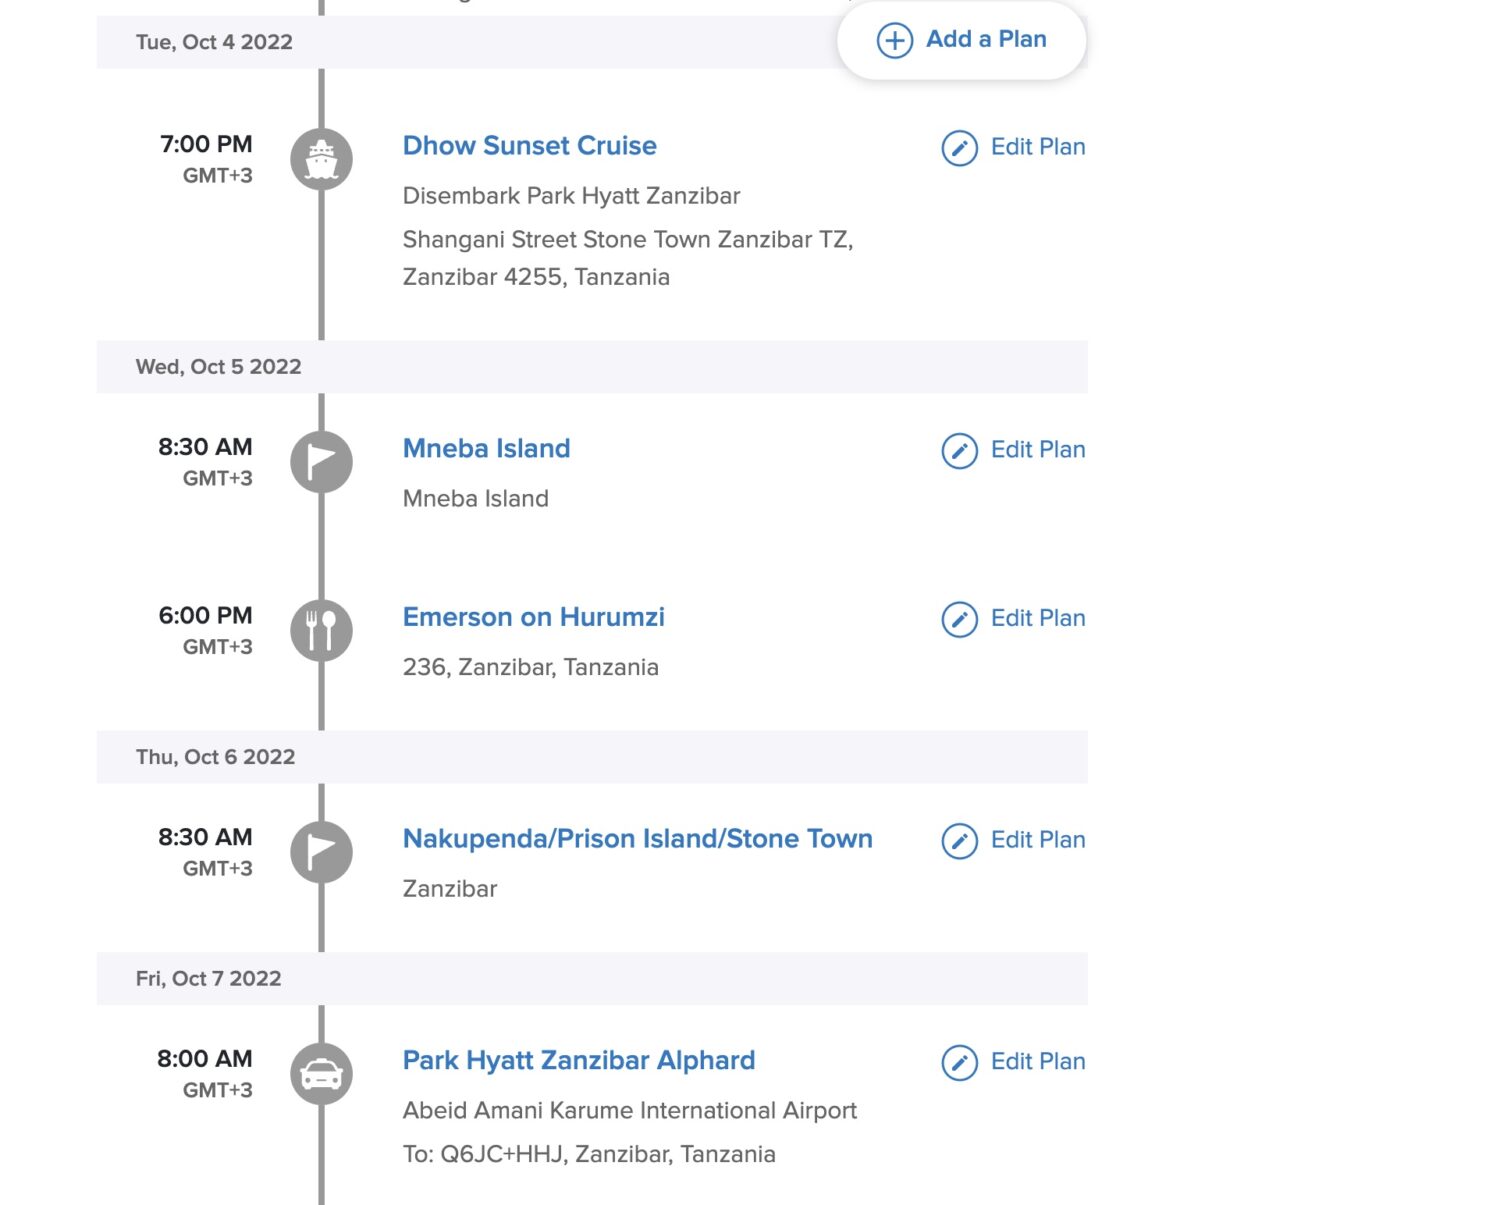
Task: Click the pencil icon for Emerson on Hurumzi
Action: pos(958,619)
